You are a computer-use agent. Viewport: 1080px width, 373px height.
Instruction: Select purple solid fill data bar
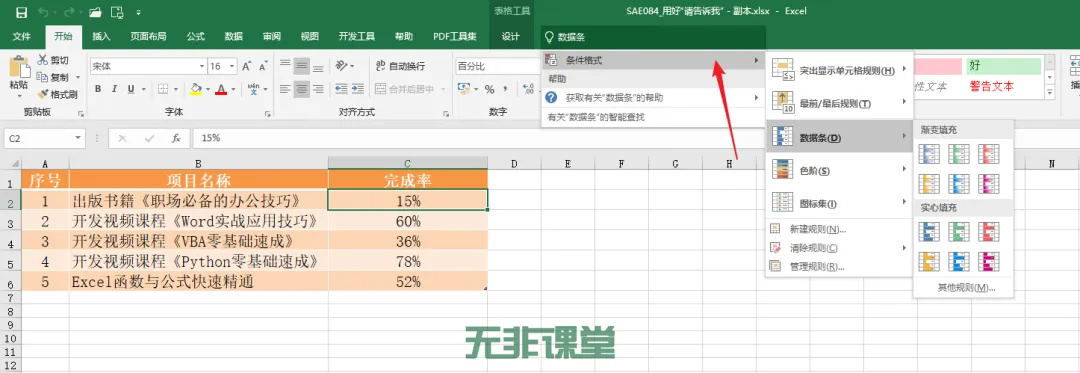point(989,262)
